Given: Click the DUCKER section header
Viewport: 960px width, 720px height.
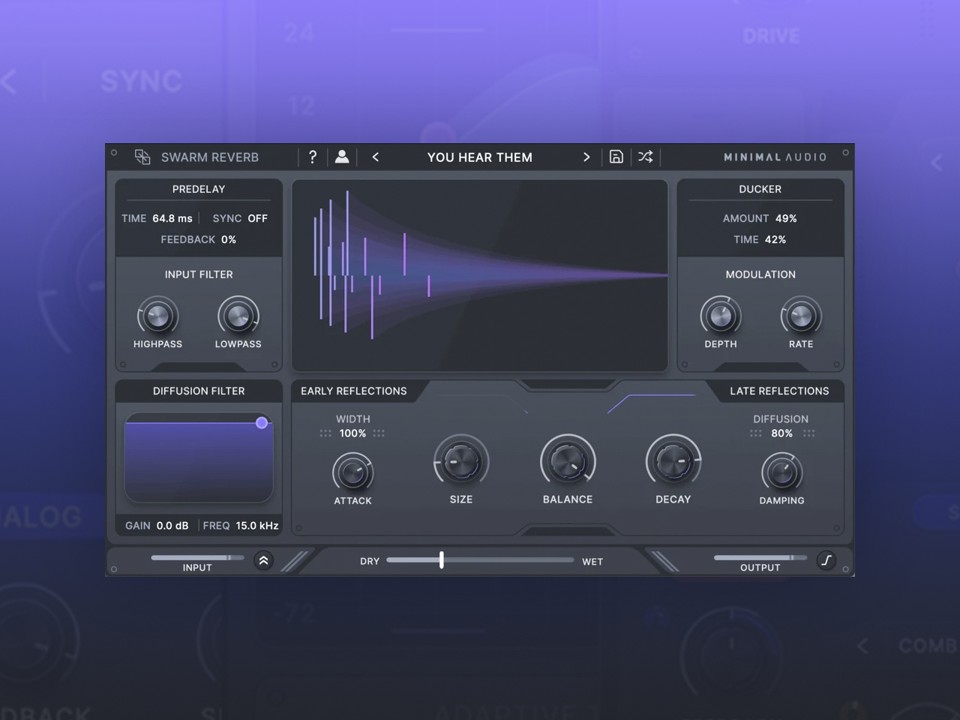Looking at the screenshot, I should coord(760,189).
